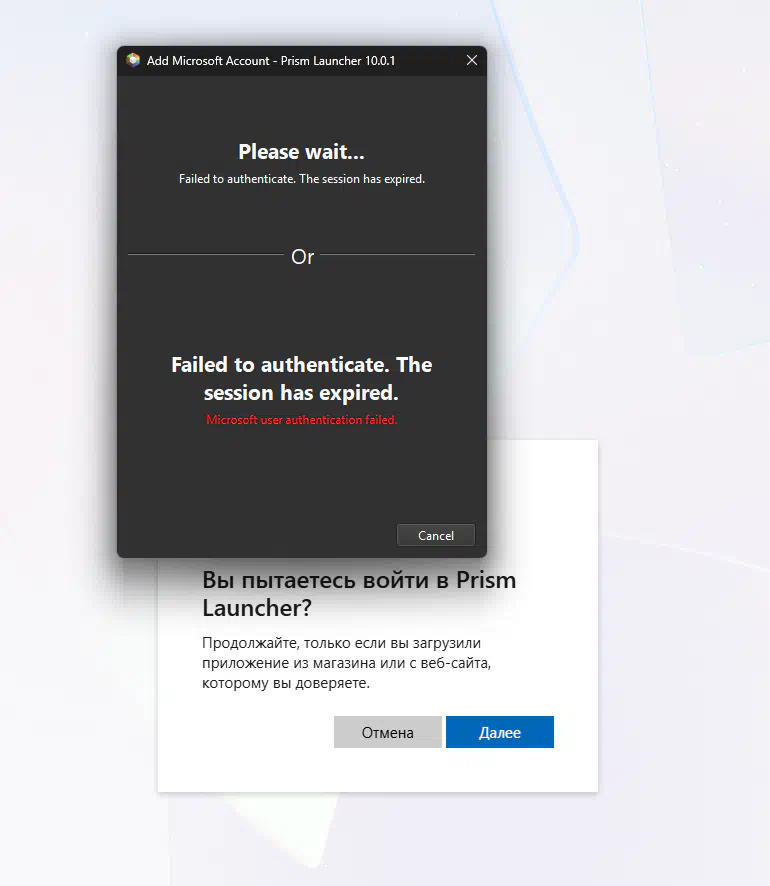Image resolution: width=770 pixels, height=886 pixels.
Task: Click large bold 'Failed to authenticate' message
Action: (x=302, y=379)
